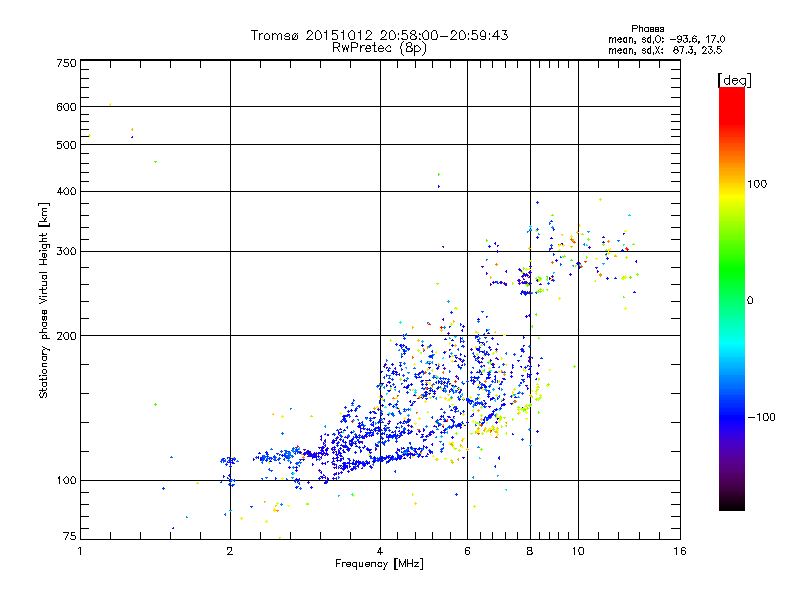Click the x-axis tick label '10'
The image size is (800, 600).
tap(578, 551)
